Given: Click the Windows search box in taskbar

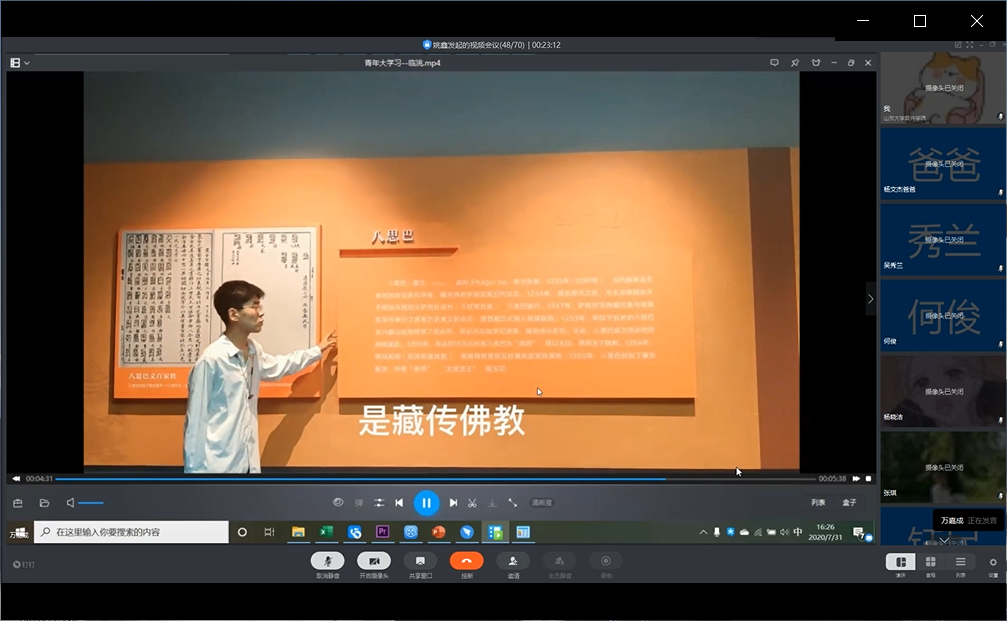Looking at the screenshot, I should 131,532.
